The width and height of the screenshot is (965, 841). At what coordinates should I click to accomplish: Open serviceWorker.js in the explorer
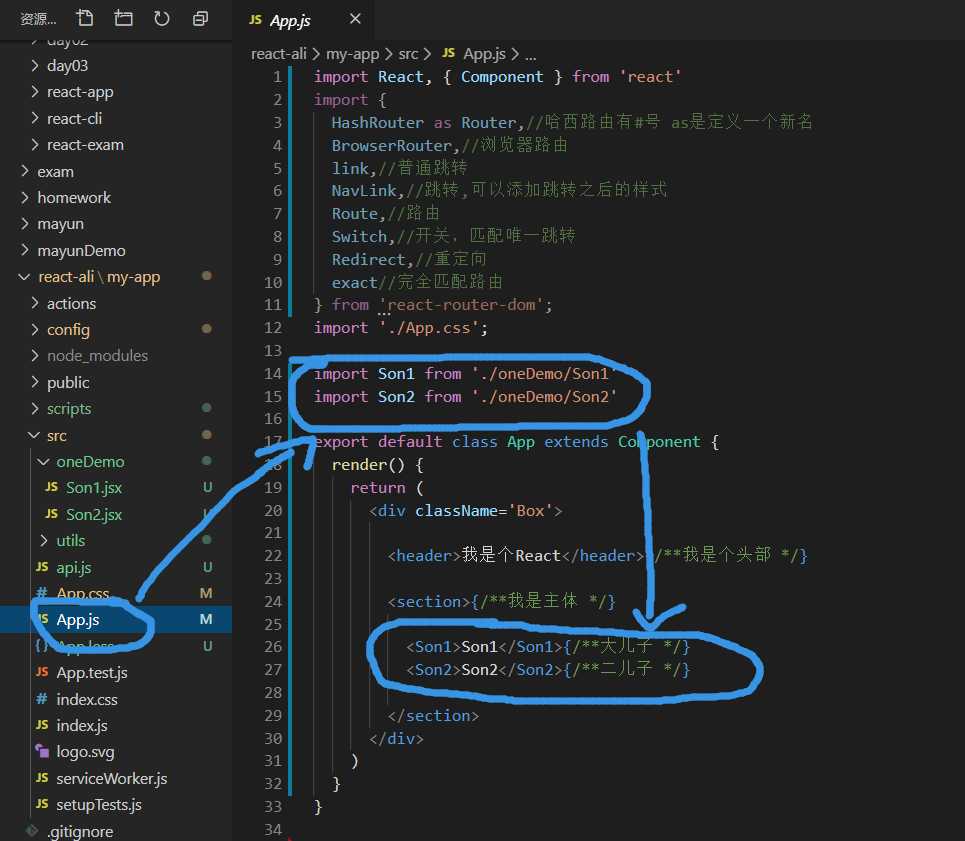[111, 778]
